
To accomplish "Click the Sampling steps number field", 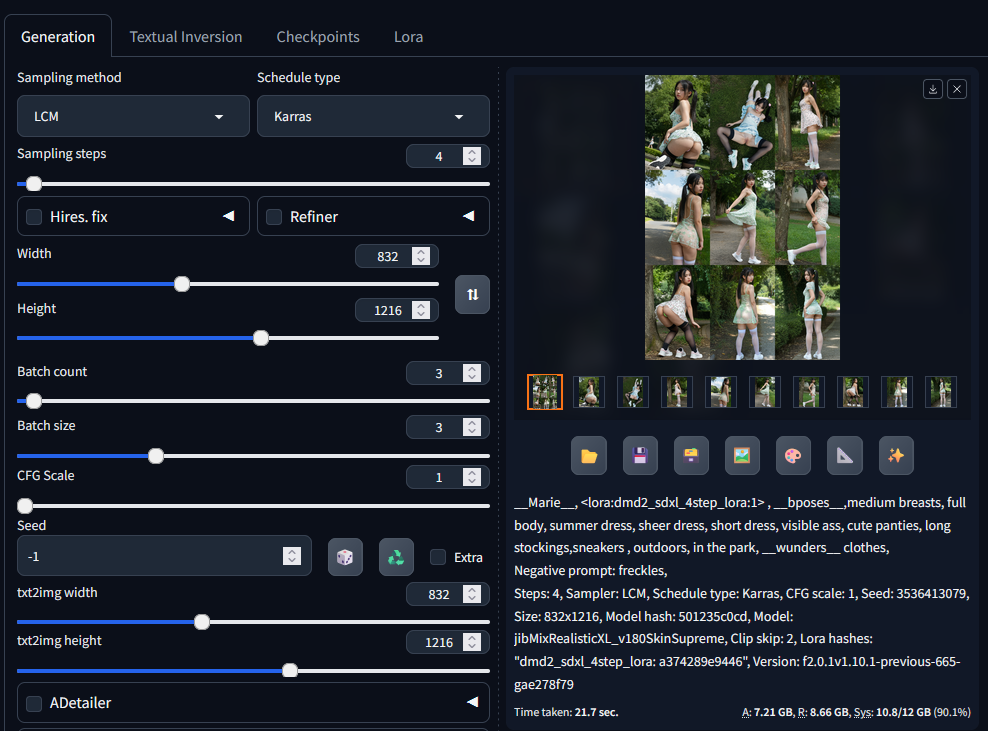I will point(447,156).
